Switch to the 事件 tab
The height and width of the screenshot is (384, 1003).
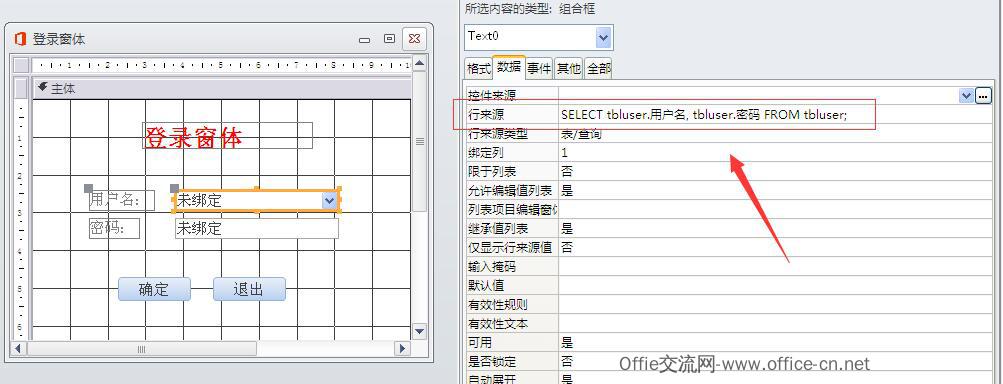coord(539,68)
